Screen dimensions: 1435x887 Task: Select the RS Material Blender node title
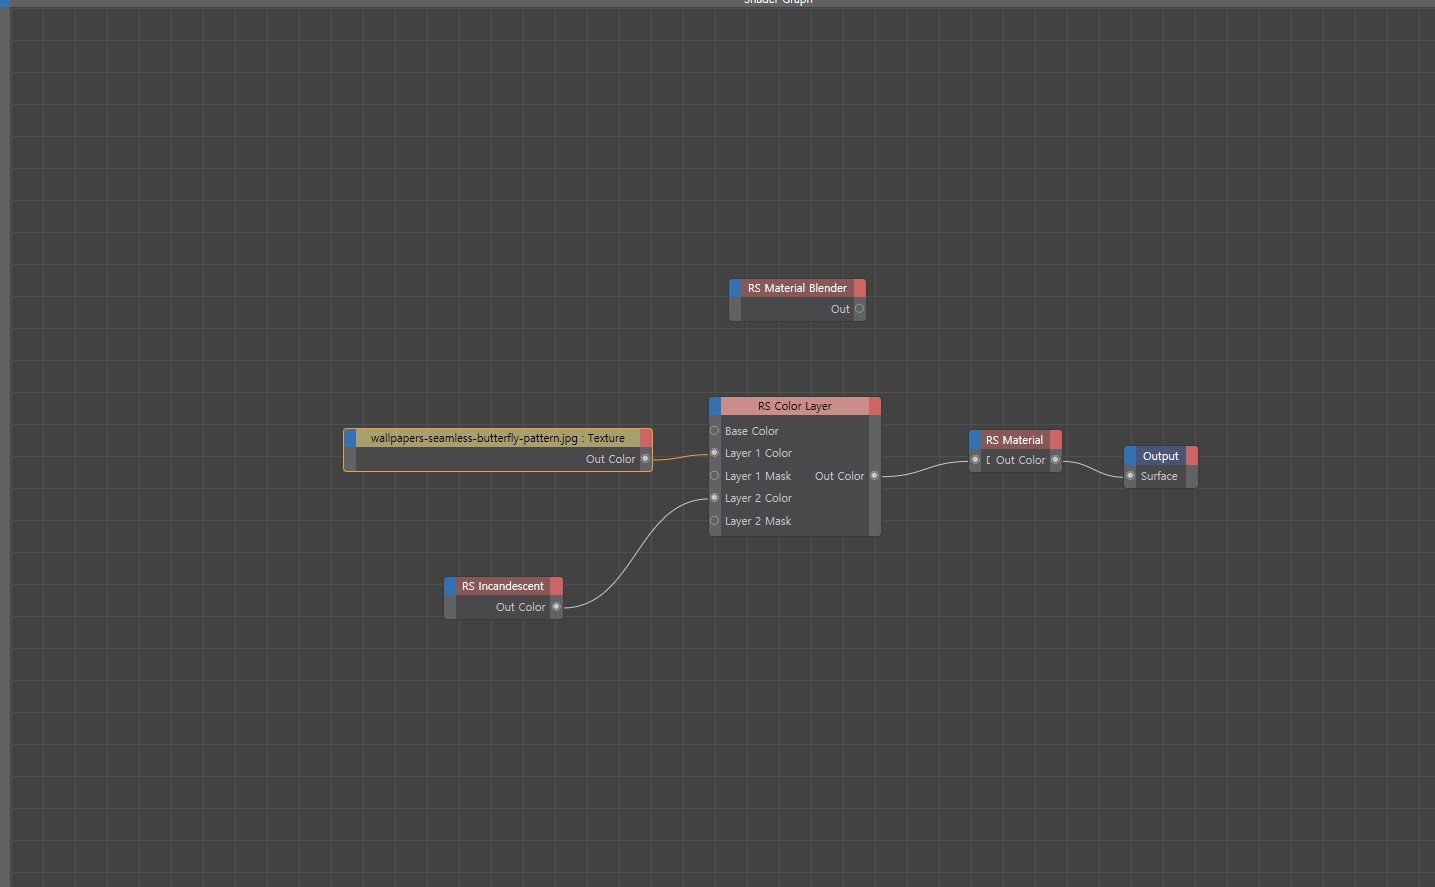tap(797, 288)
